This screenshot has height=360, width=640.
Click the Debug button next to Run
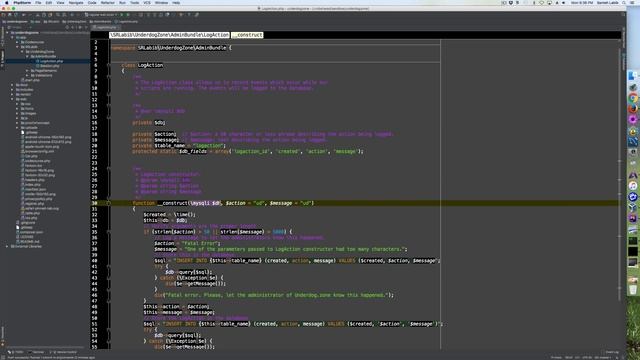(x=128, y=15)
